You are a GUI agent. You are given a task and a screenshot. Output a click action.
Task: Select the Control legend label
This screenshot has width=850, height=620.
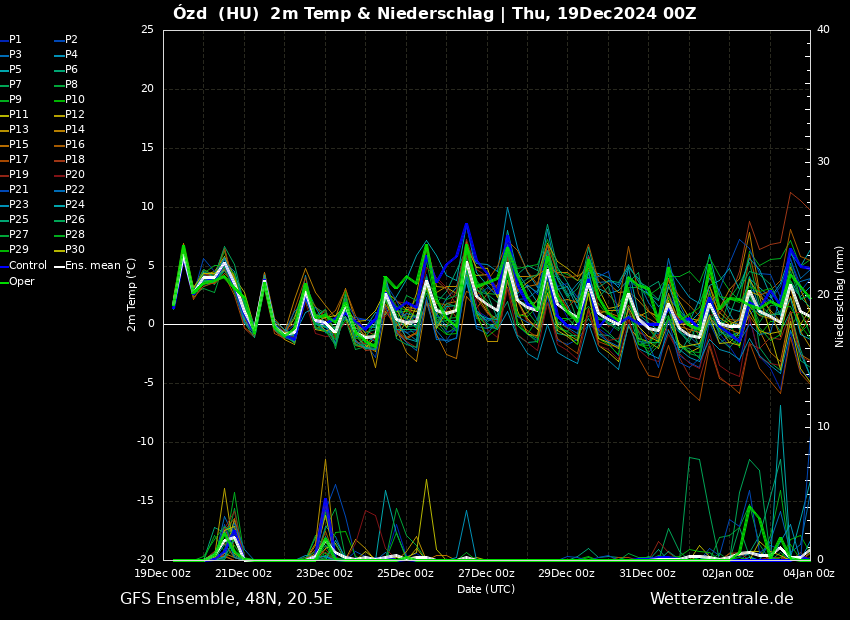tap(28, 266)
